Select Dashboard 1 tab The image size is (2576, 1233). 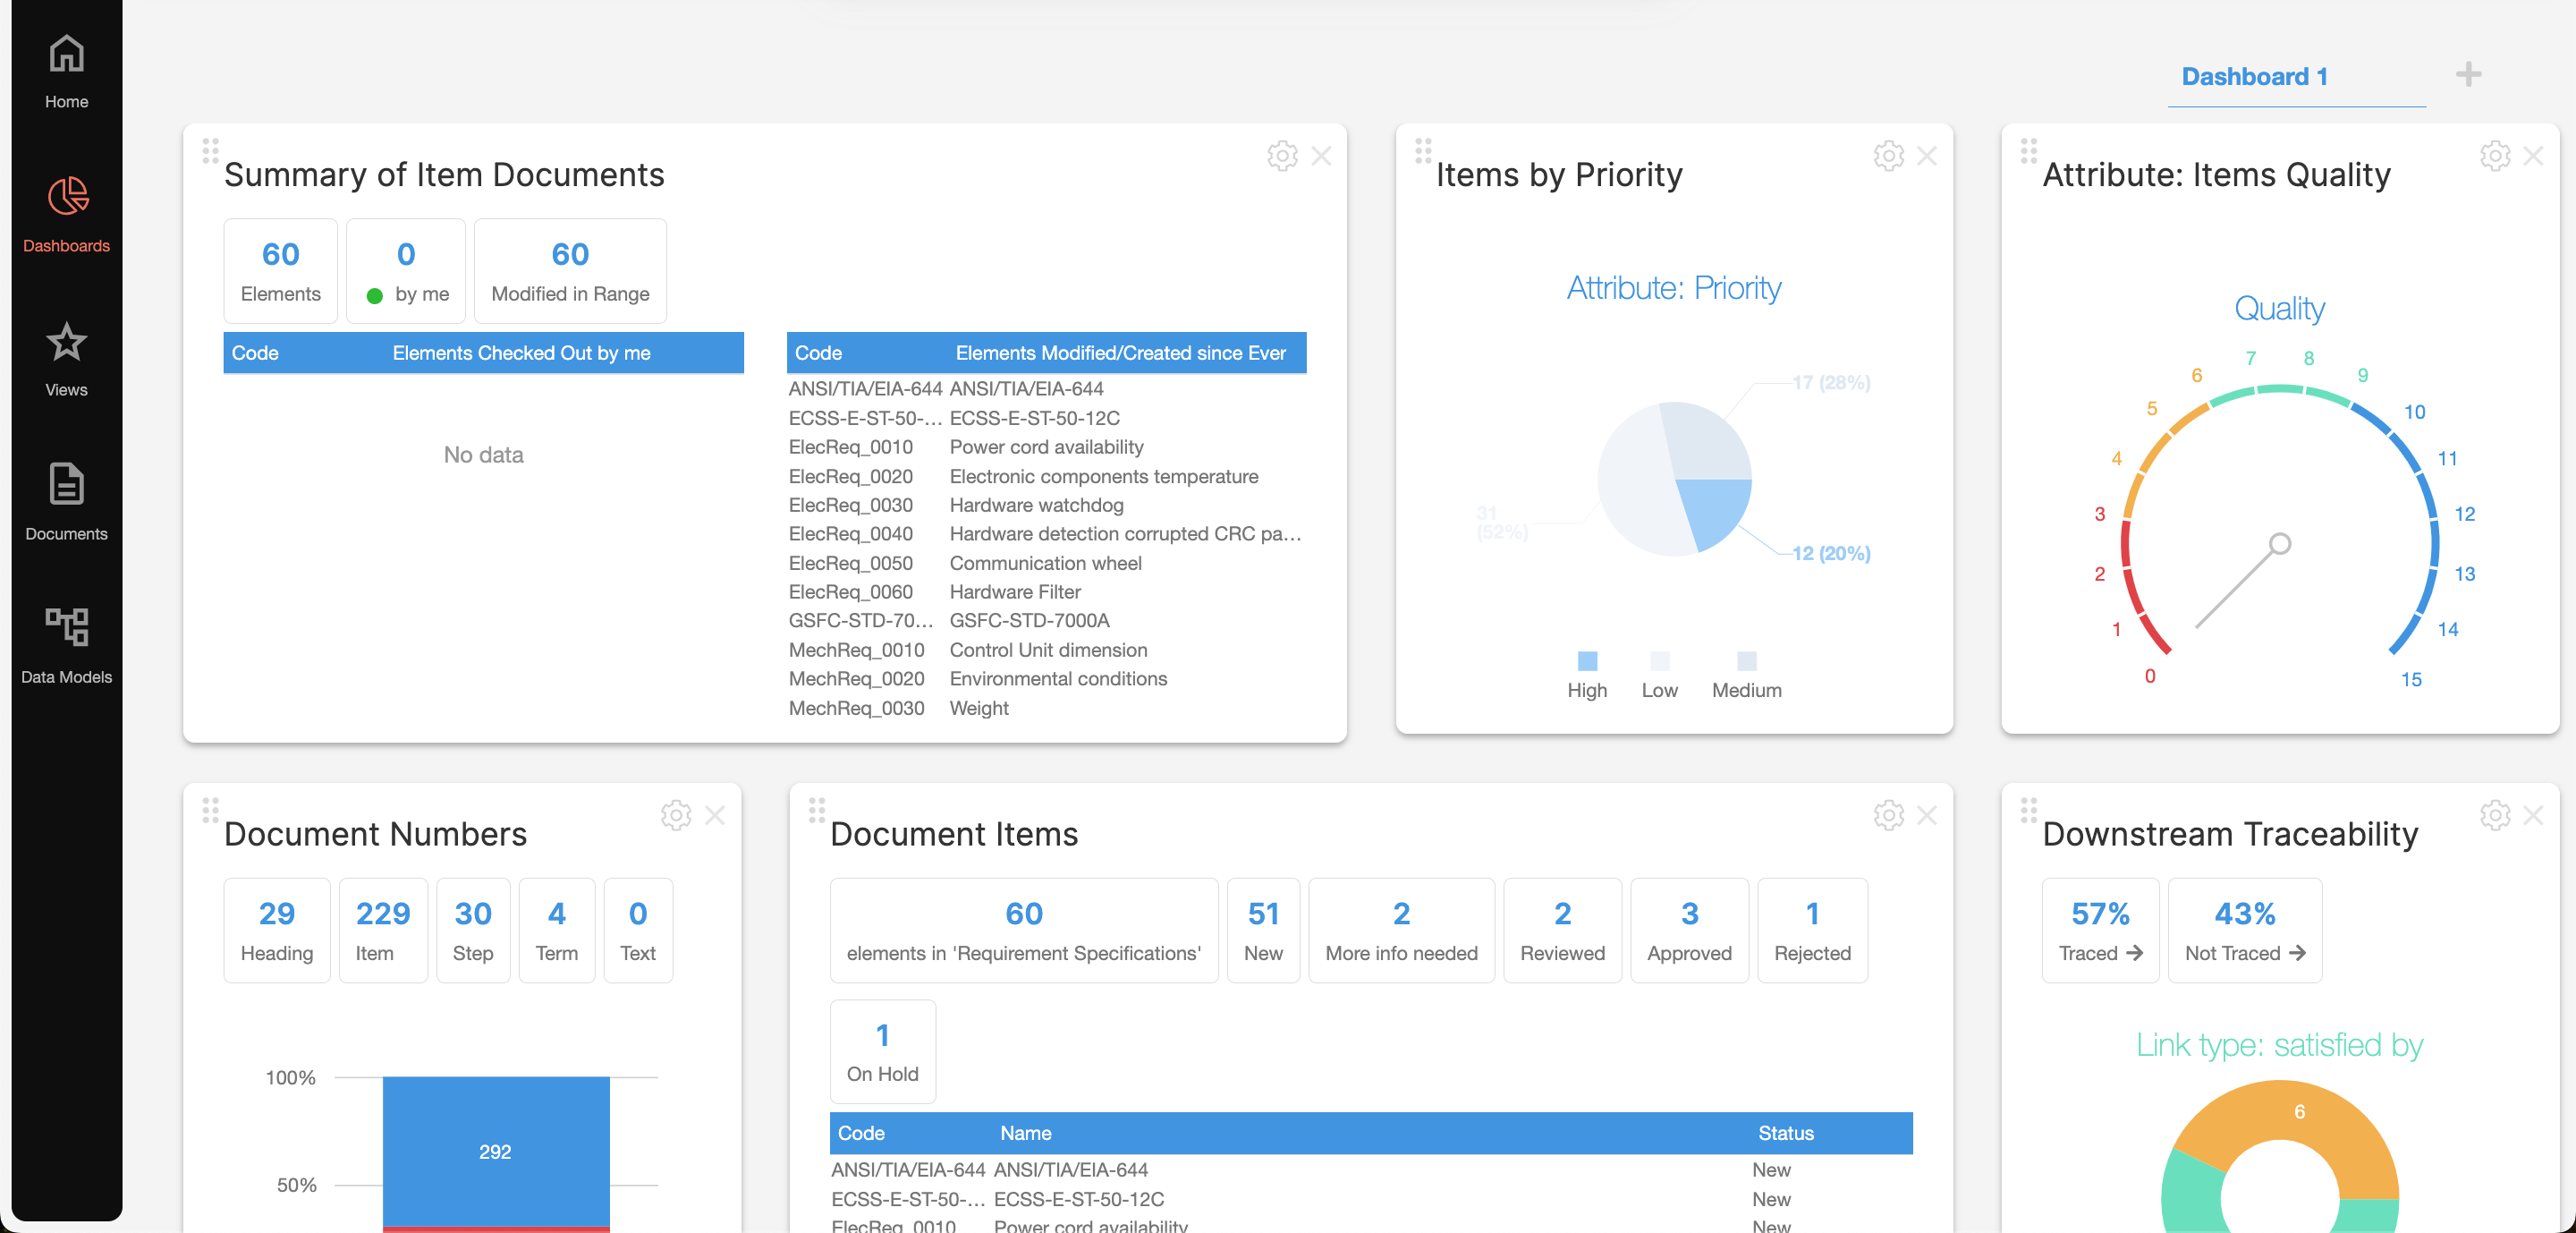(x=2258, y=76)
